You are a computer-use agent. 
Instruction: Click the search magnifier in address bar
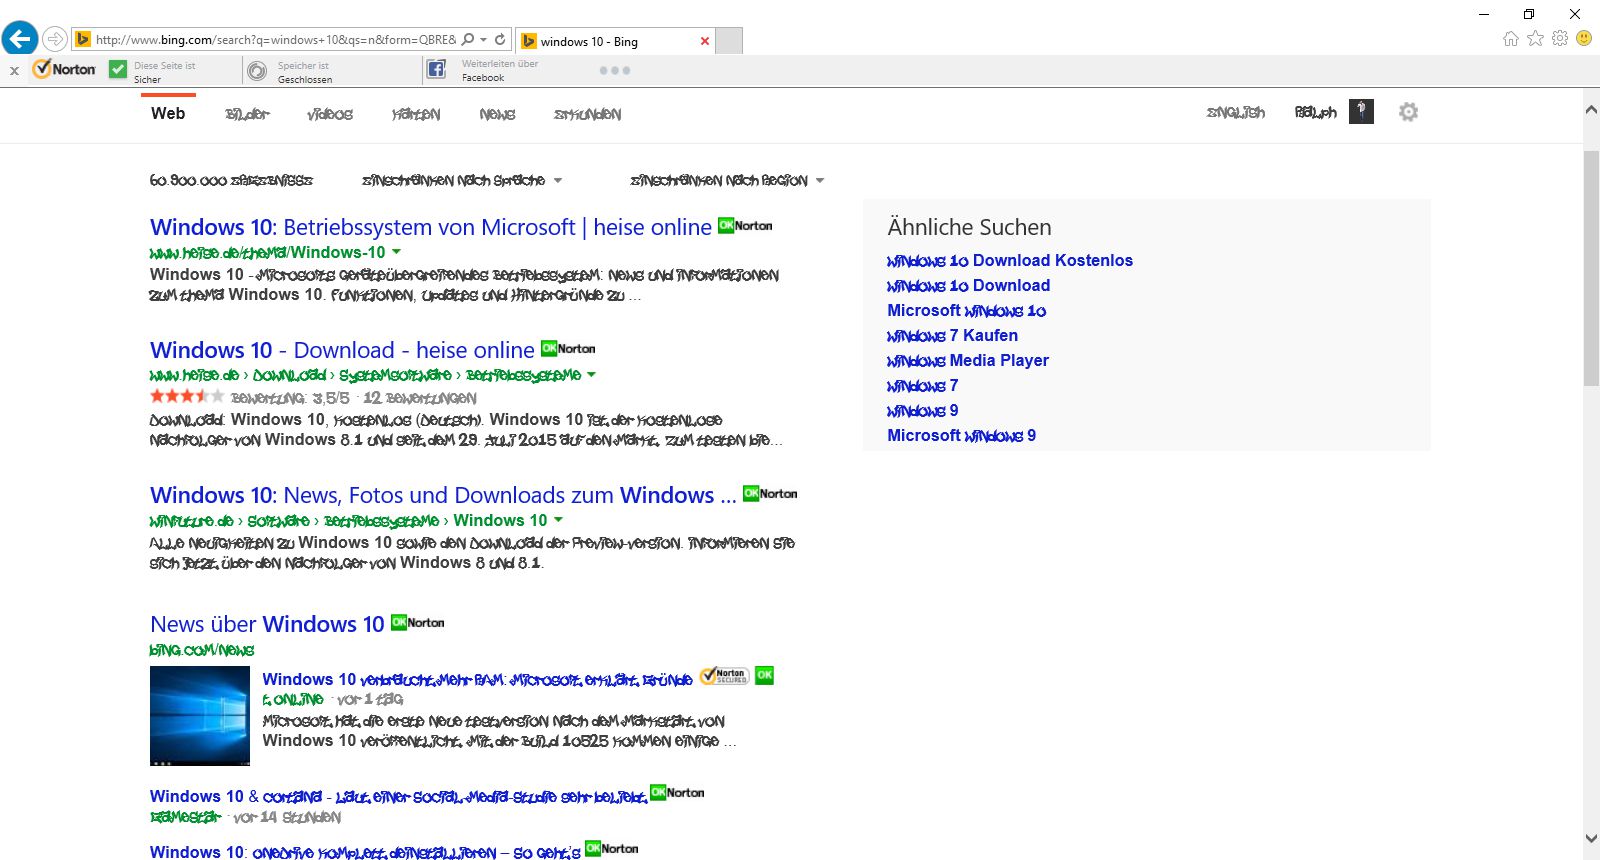[468, 40]
